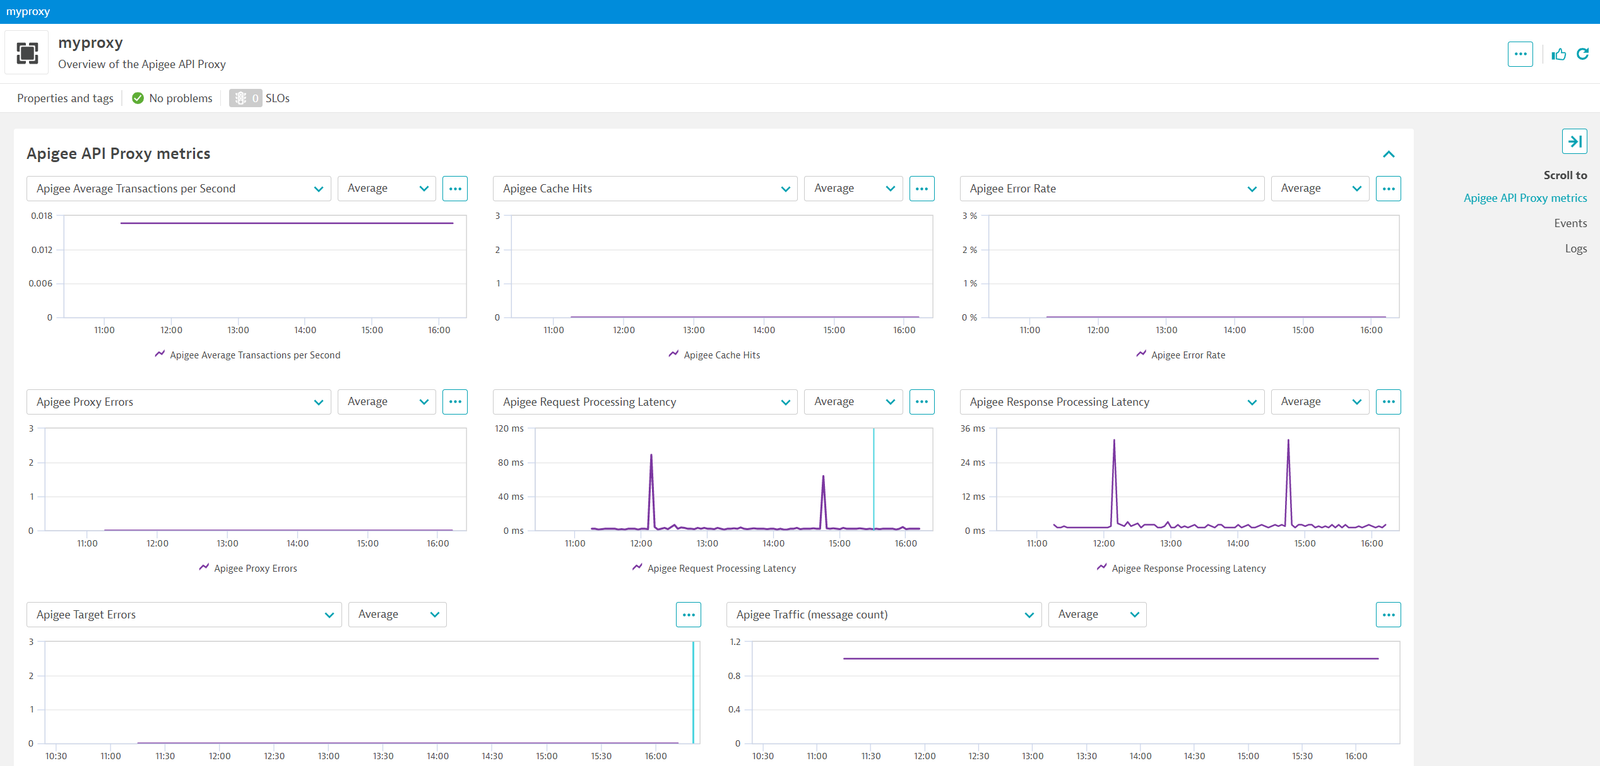Open the Apigee Request Processing Latency dropdown
Image resolution: width=1600 pixels, height=766 pixels.
[x=645, y=402]
